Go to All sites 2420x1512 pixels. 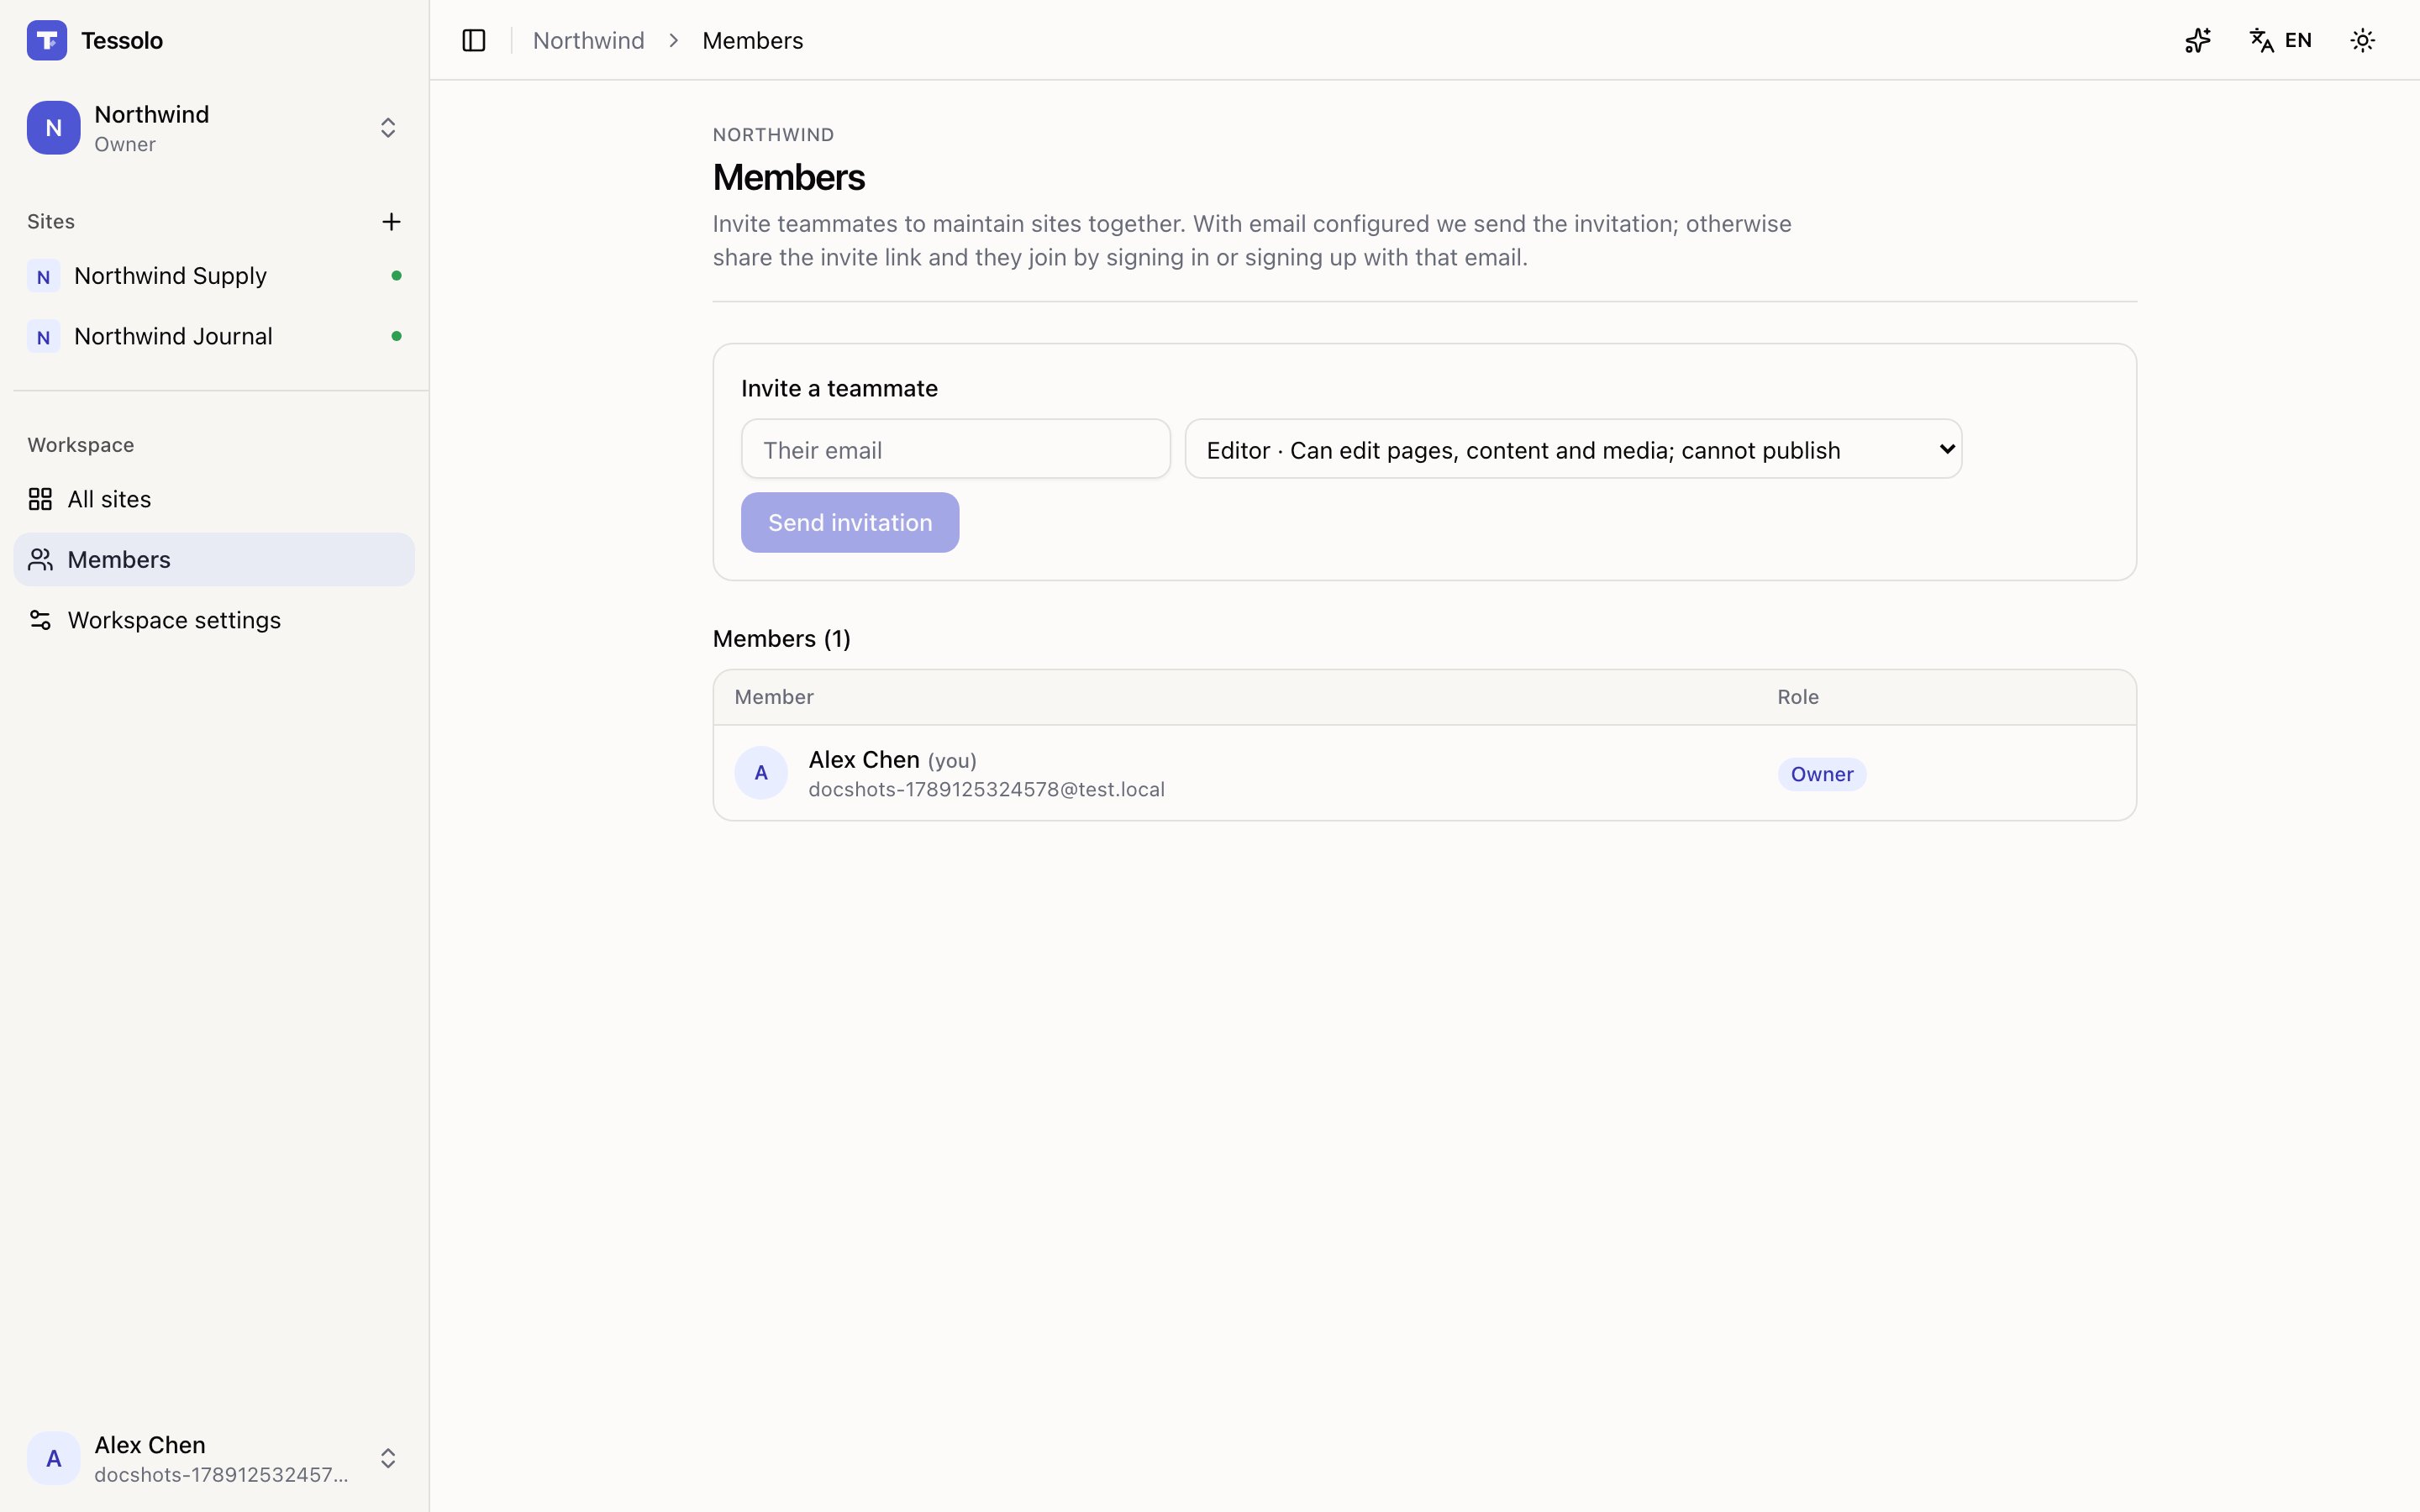214,499
